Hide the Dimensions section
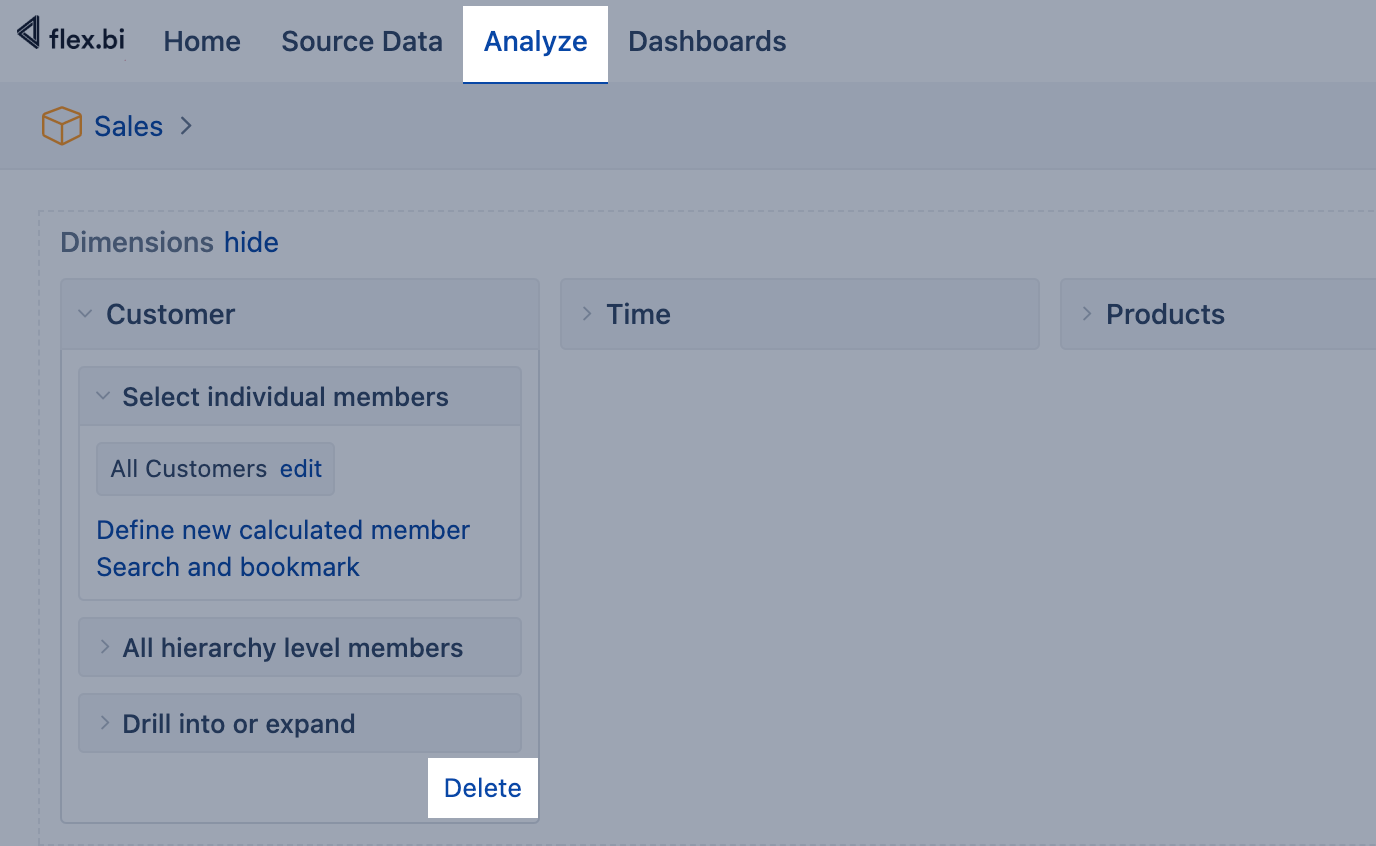The width and height of the screenshot is (1376, 846). click(x=251, y=243)
